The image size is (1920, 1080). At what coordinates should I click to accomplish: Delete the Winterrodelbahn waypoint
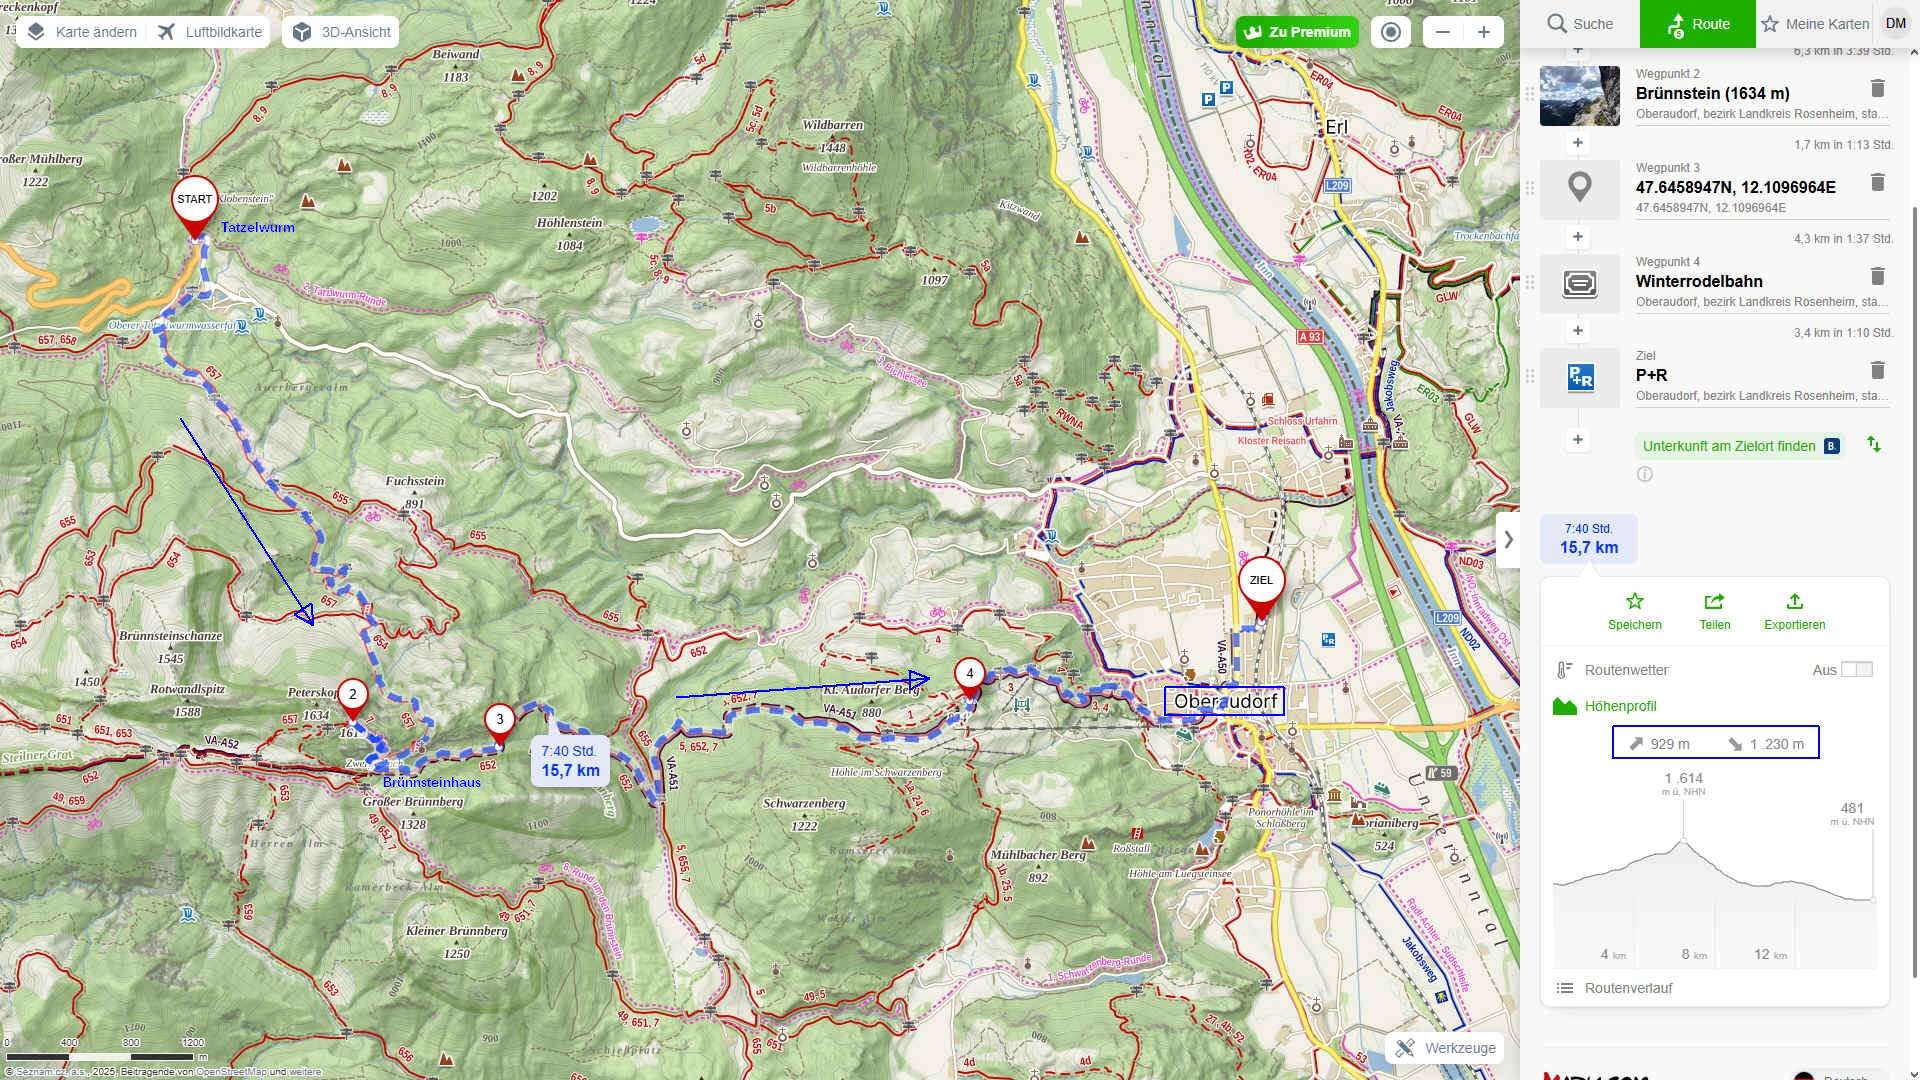(x=1877, y=277)
